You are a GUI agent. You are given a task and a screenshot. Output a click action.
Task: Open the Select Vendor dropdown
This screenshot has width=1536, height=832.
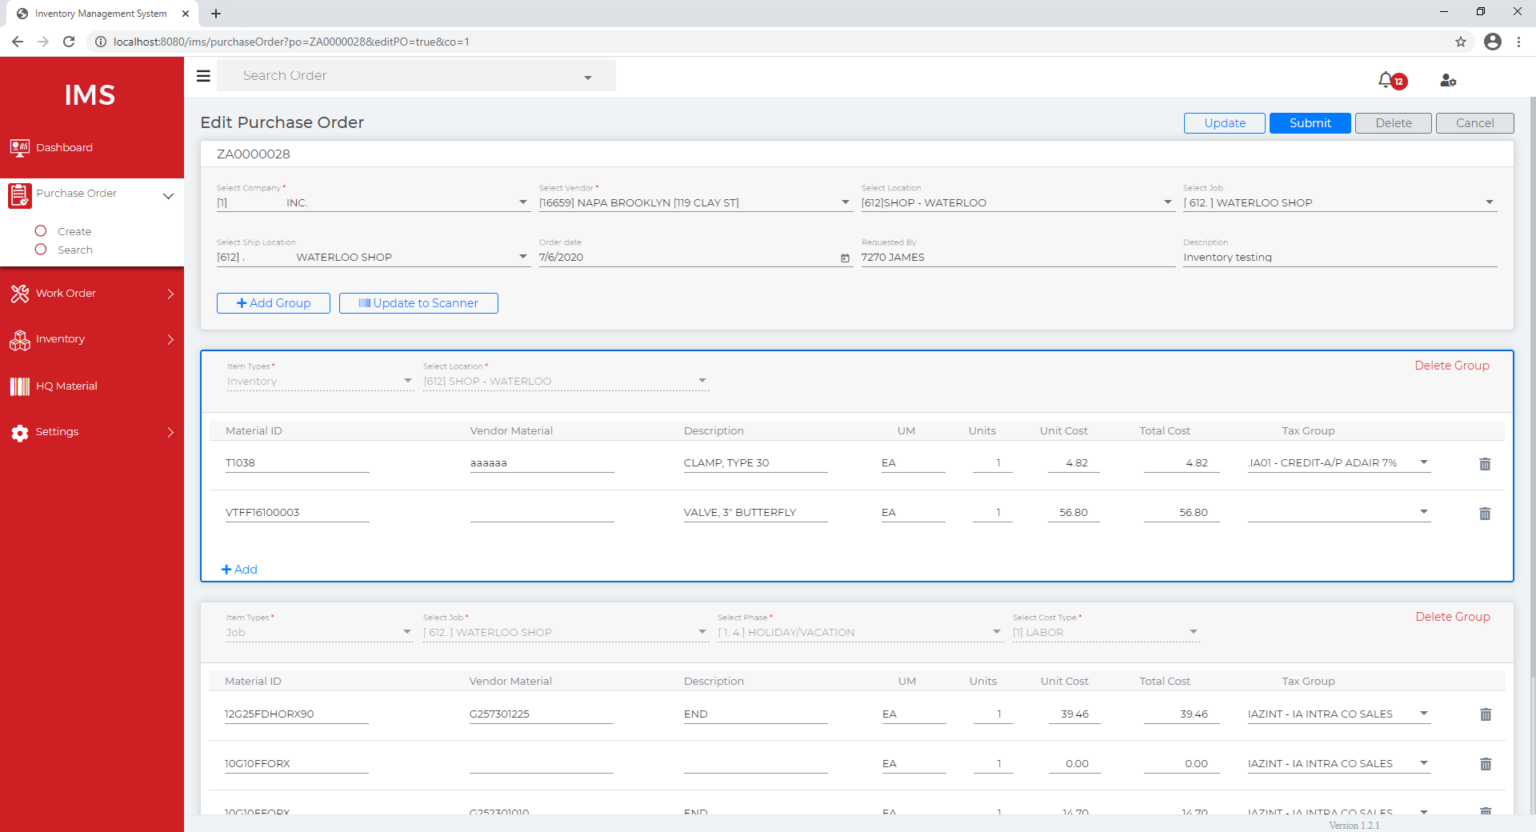point(845,202)
